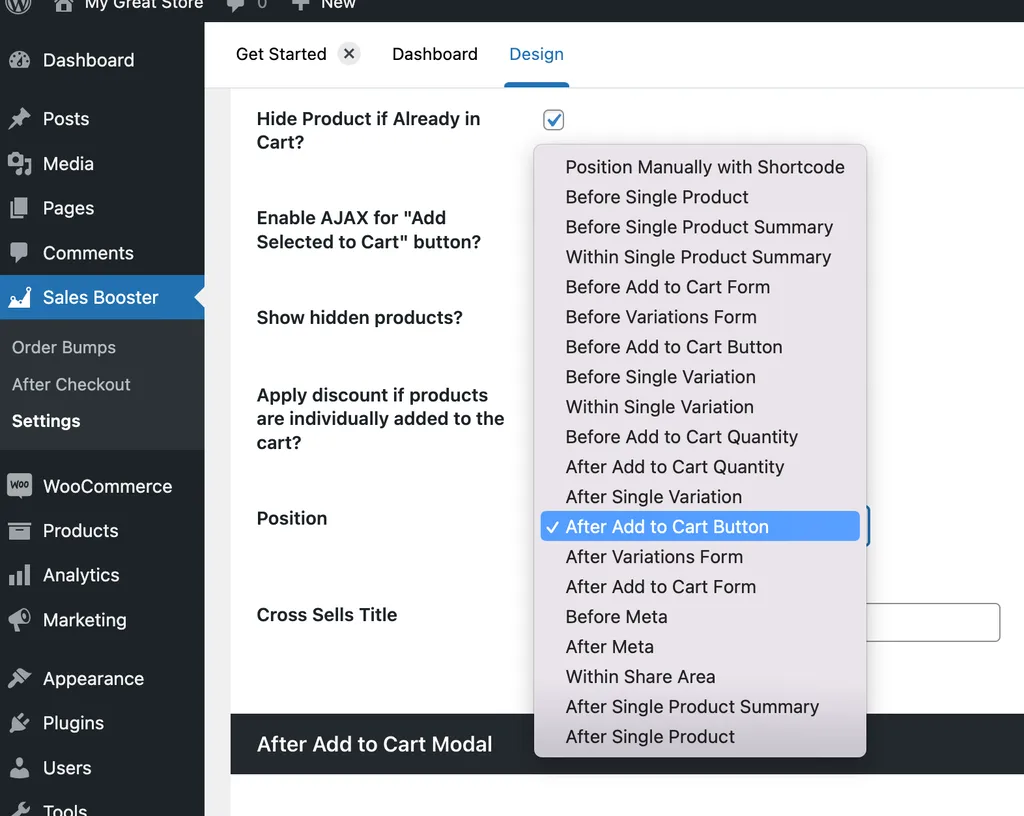Click the Cross Sells Title input field
Viewport: 1024px width, 816px height.
(x=933, y=622)
